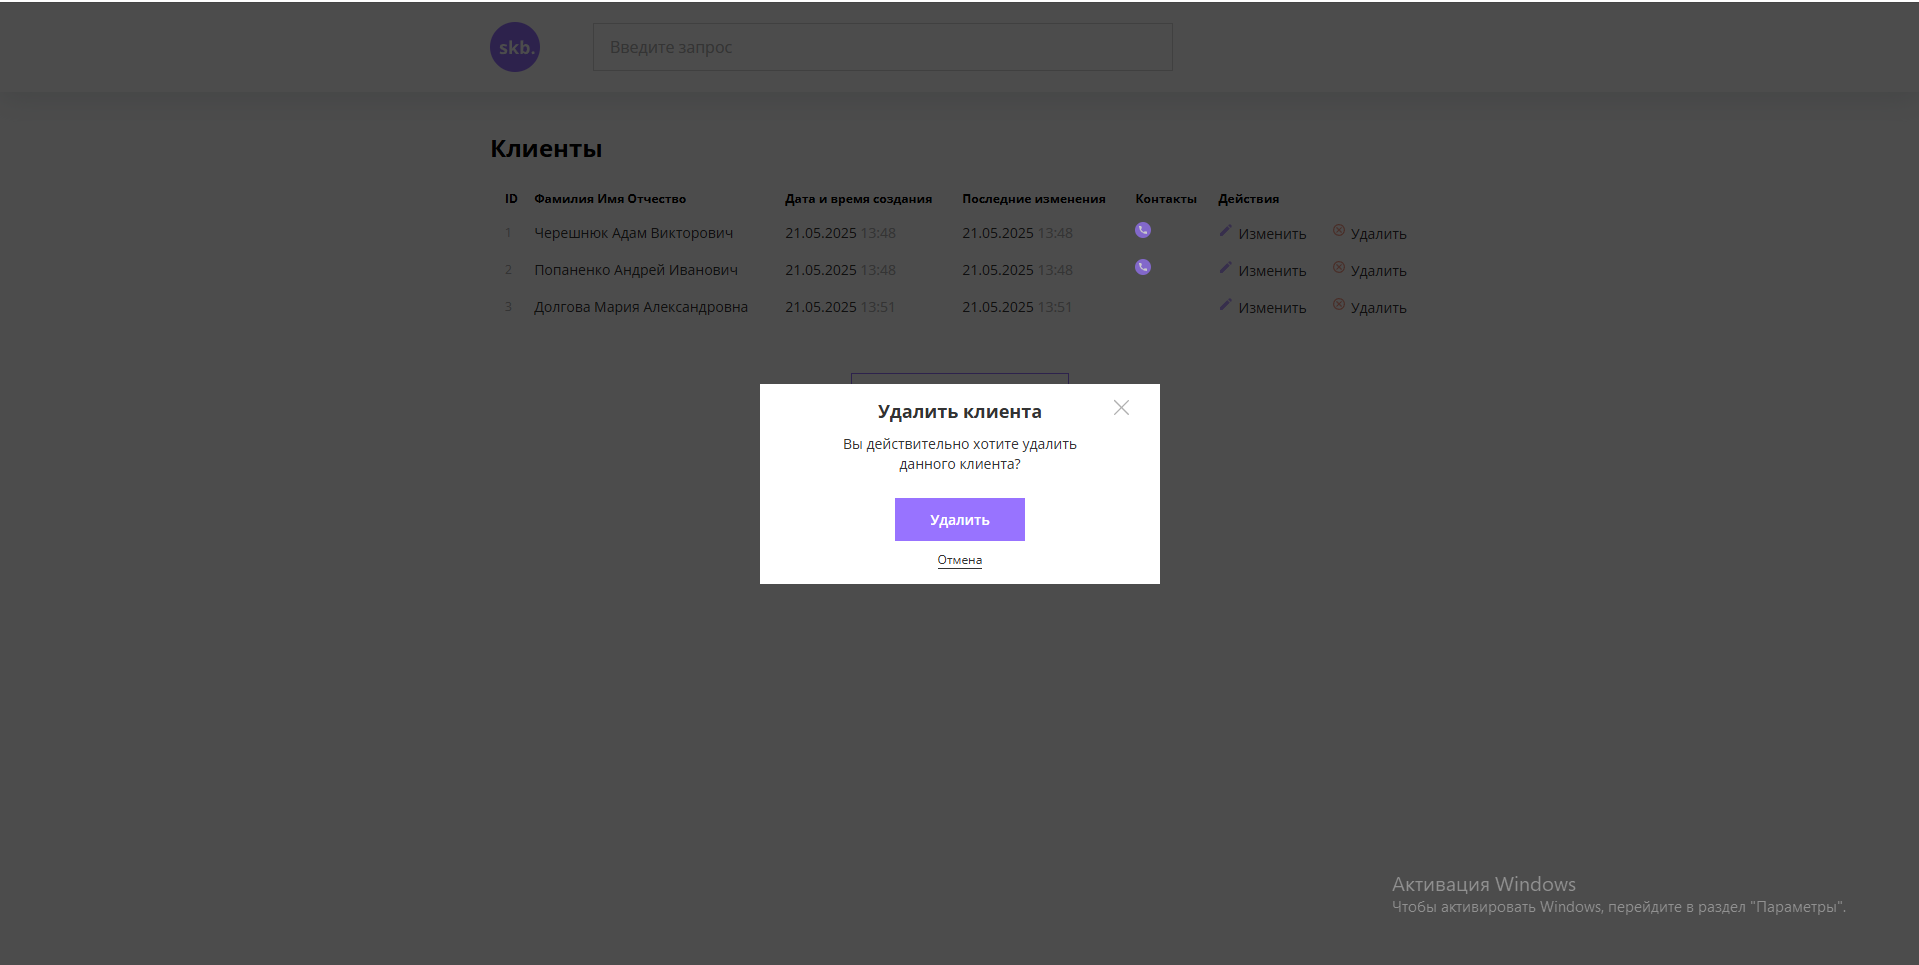Sort table by ID column header

[511, 199]
